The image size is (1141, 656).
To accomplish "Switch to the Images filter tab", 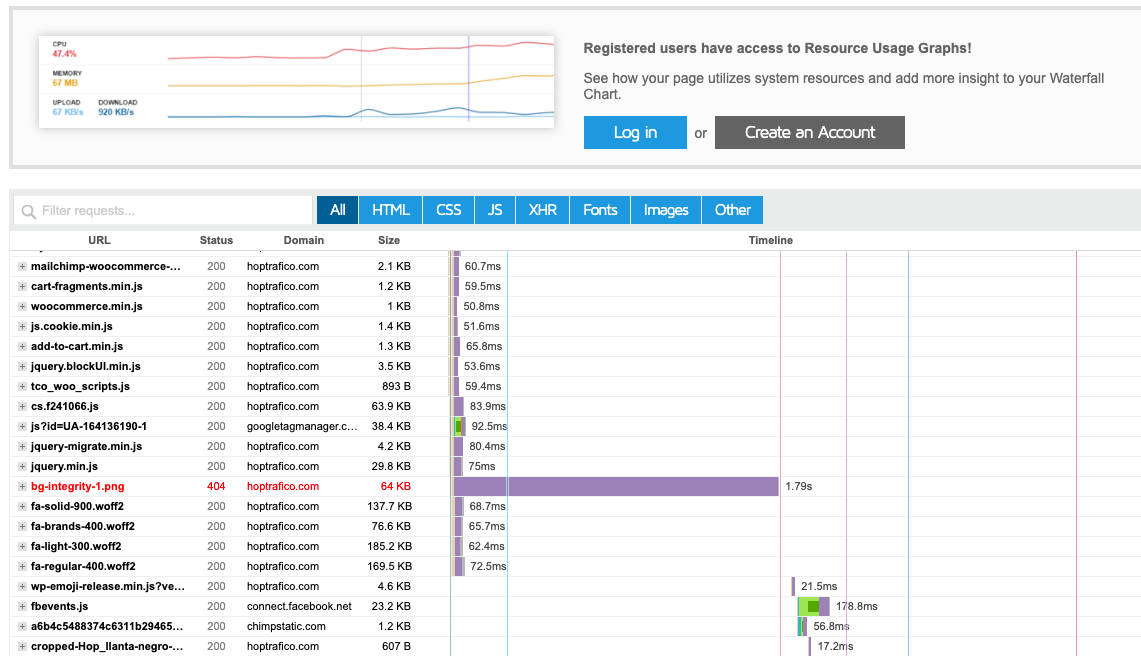I will click(666, 210).
